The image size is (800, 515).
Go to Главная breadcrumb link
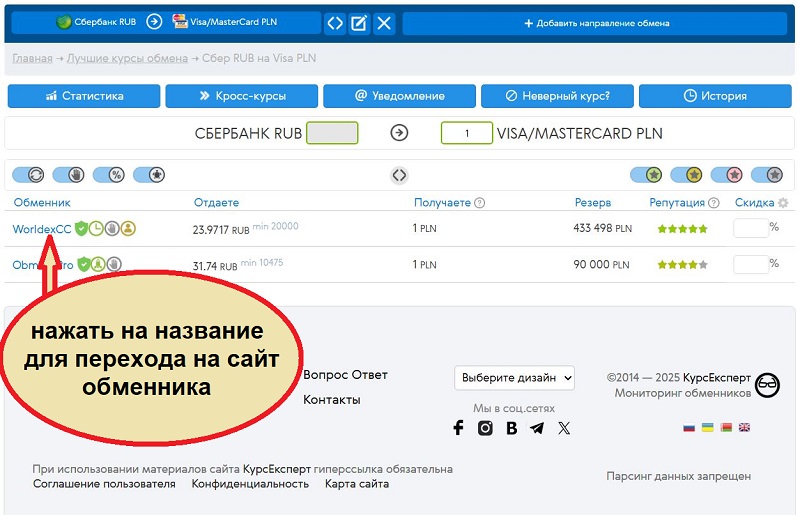click(x=32, y=58)
